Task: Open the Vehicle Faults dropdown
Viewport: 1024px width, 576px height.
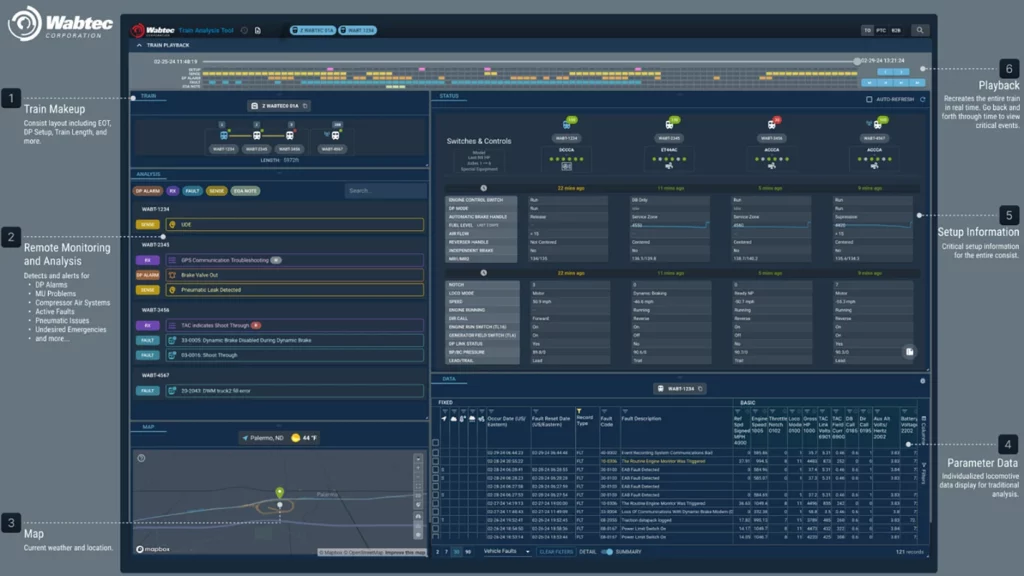Action: tap(507, 552)
